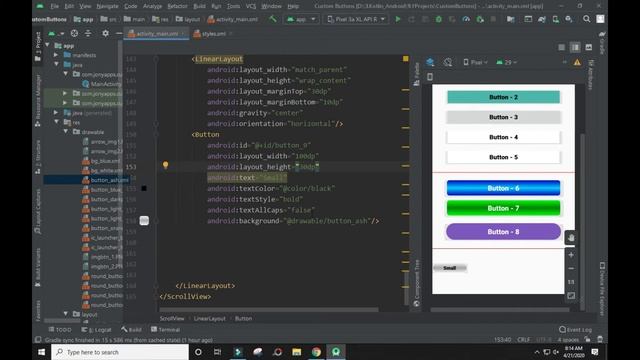The height and width of the screenshot is (360, 640).
Task: Expand the manifests folder
Action: coord(56,55)
